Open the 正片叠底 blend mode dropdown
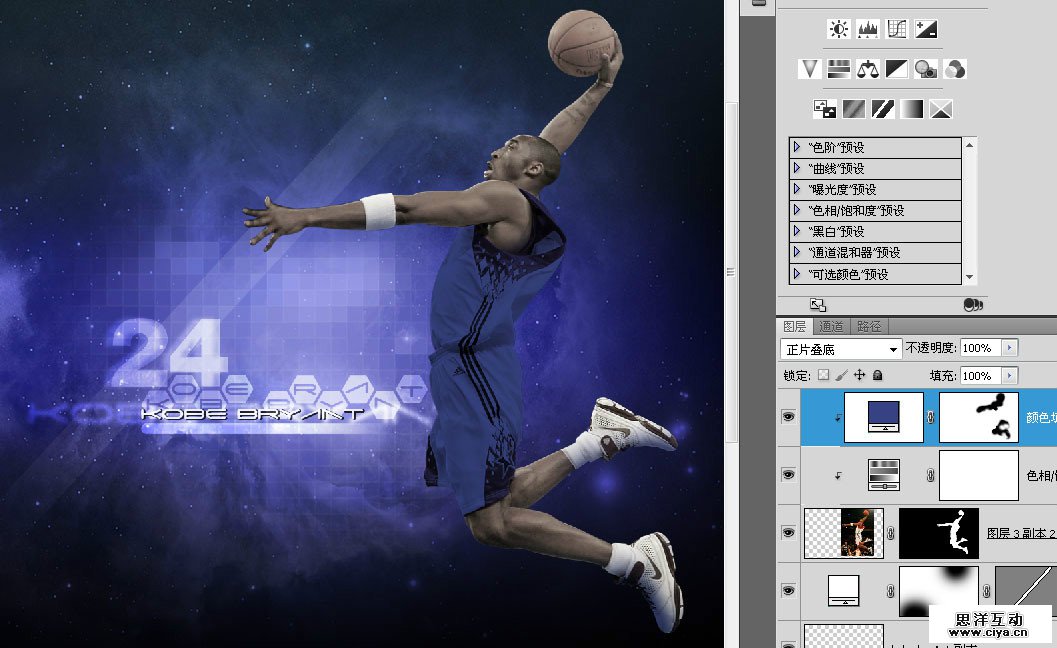The image size is (1057, 648). (x=838, y=348)
